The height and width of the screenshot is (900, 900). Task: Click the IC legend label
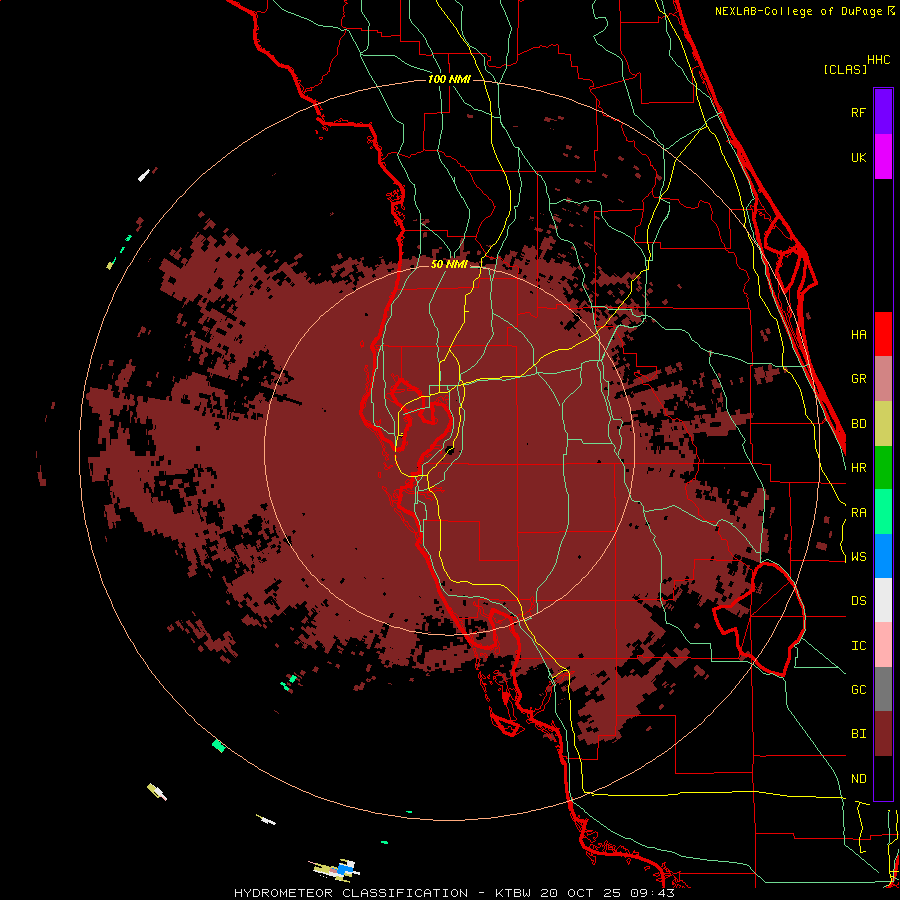click(x=858, y=645)
